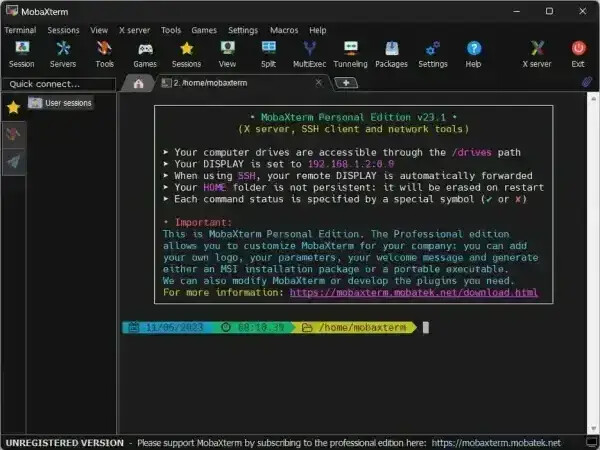Open the Settings menu in the menu bar

tap(243, 30)
